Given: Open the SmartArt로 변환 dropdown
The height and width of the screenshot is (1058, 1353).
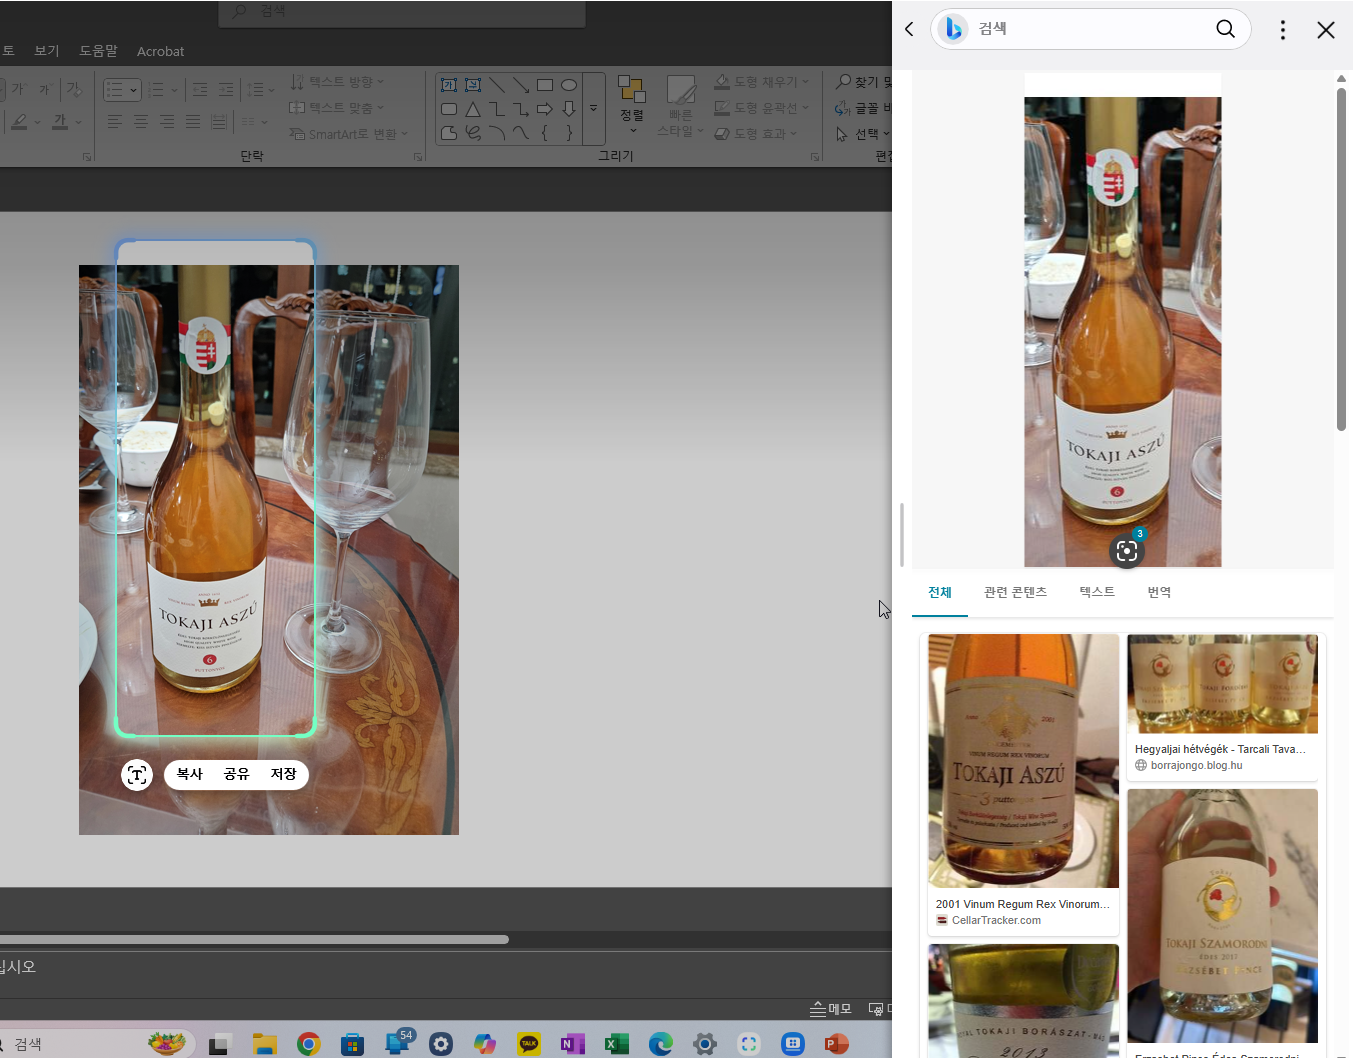Looking at the screenshot, I should point(349,134).
